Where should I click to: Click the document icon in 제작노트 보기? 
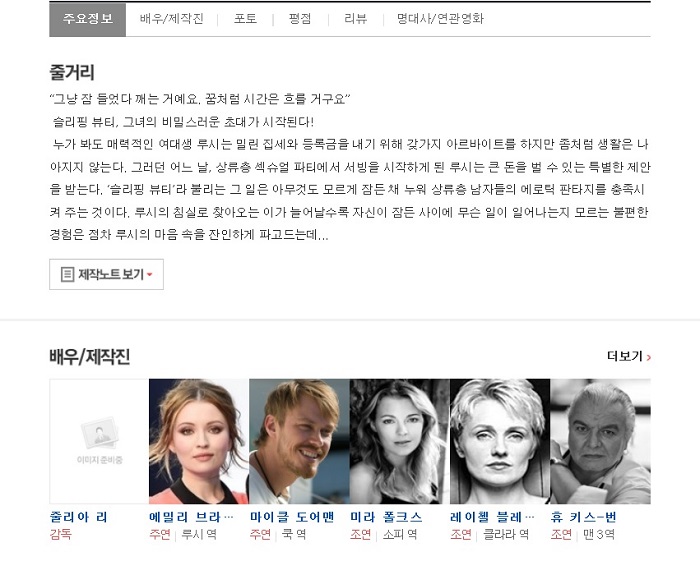67,274
